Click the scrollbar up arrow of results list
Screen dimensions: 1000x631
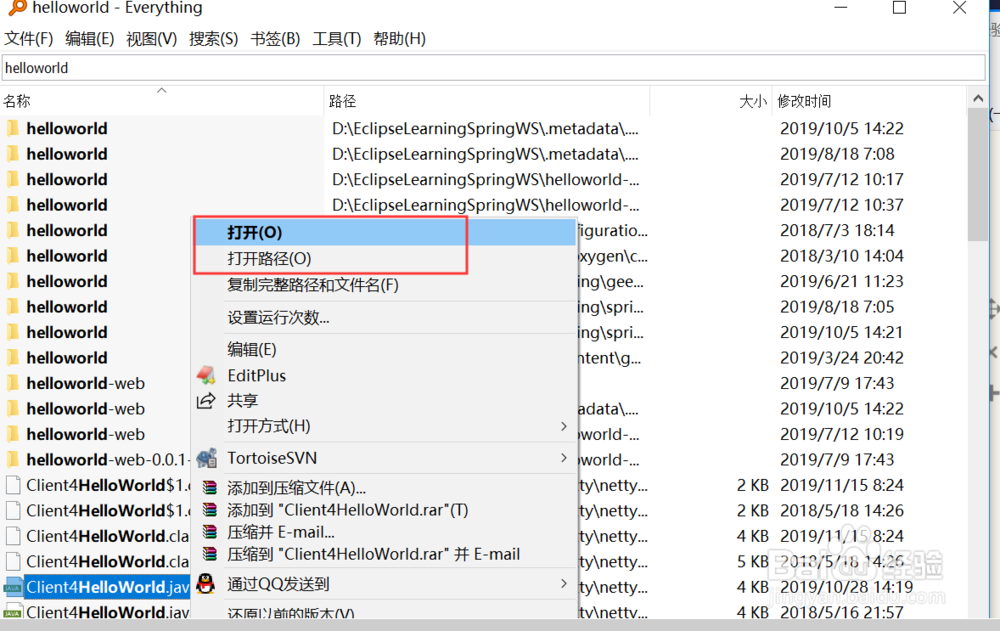click(x=978, y=98)
